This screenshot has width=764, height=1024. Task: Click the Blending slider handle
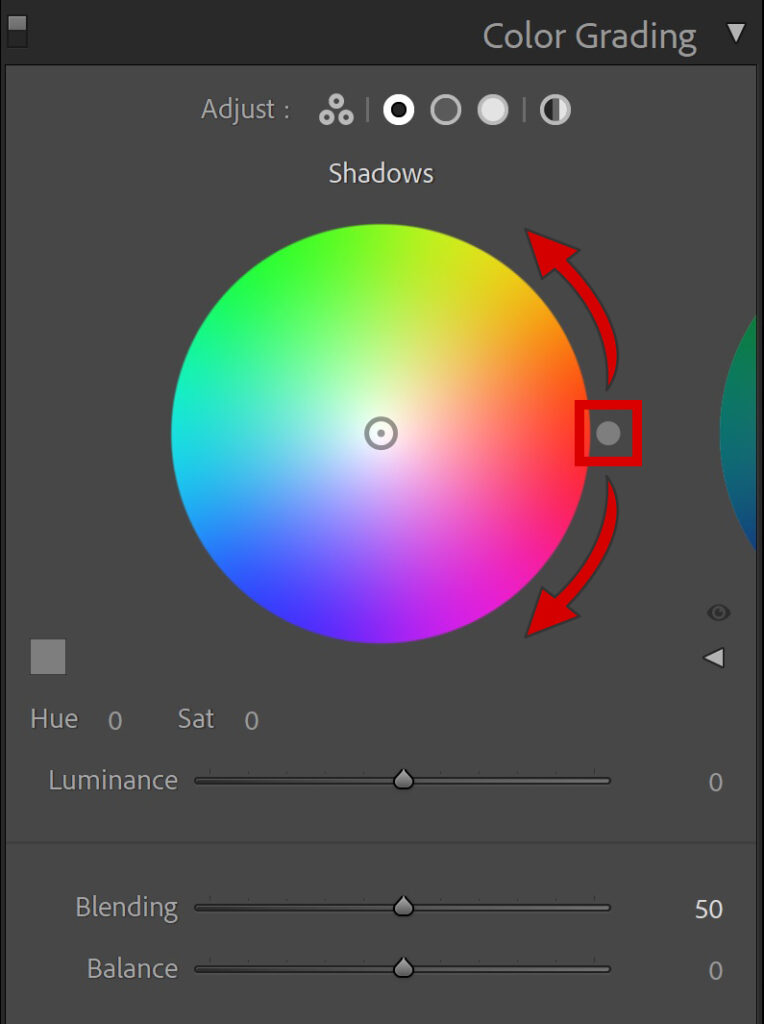404,906
